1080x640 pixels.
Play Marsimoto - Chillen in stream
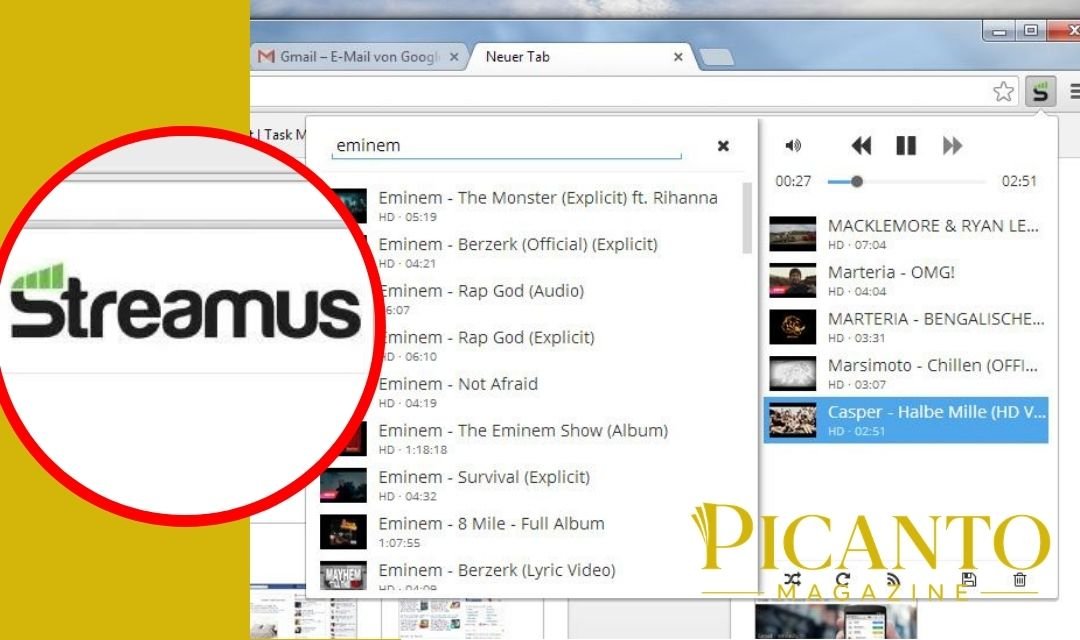(x=906, y=373)
